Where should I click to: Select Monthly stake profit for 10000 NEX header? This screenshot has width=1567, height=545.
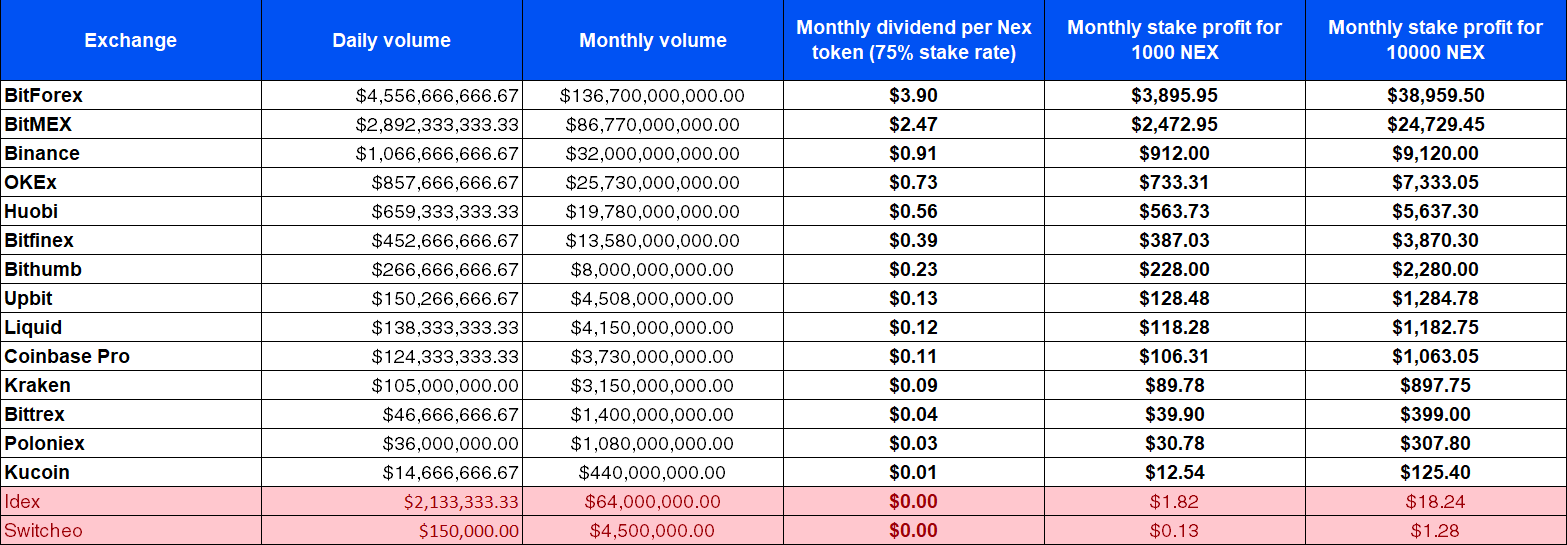pyautogui.click(x=1436, y=41)
